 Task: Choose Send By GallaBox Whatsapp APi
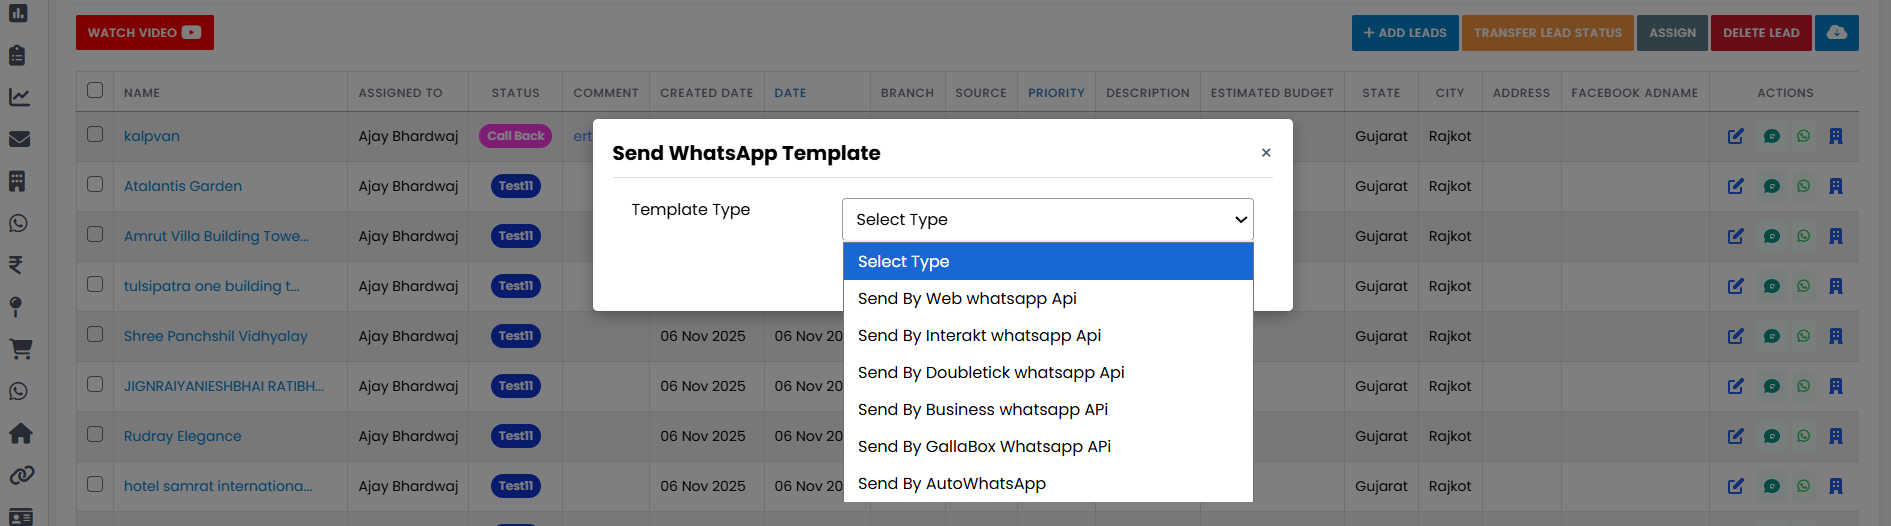(x=1048, y=446)
